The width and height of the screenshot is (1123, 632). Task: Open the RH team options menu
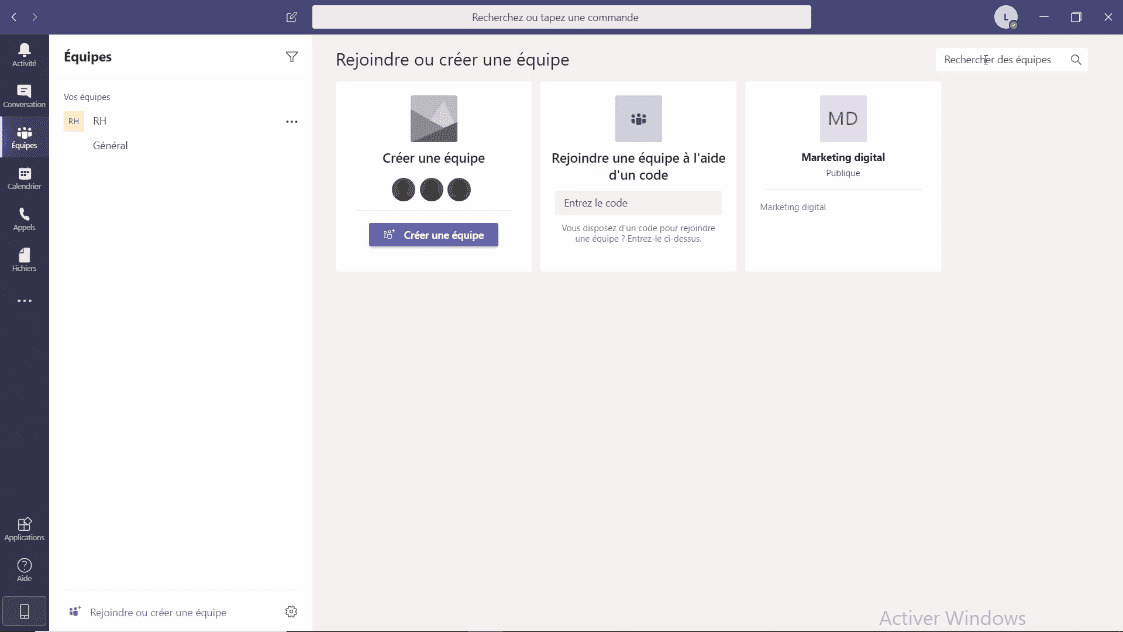291,121
